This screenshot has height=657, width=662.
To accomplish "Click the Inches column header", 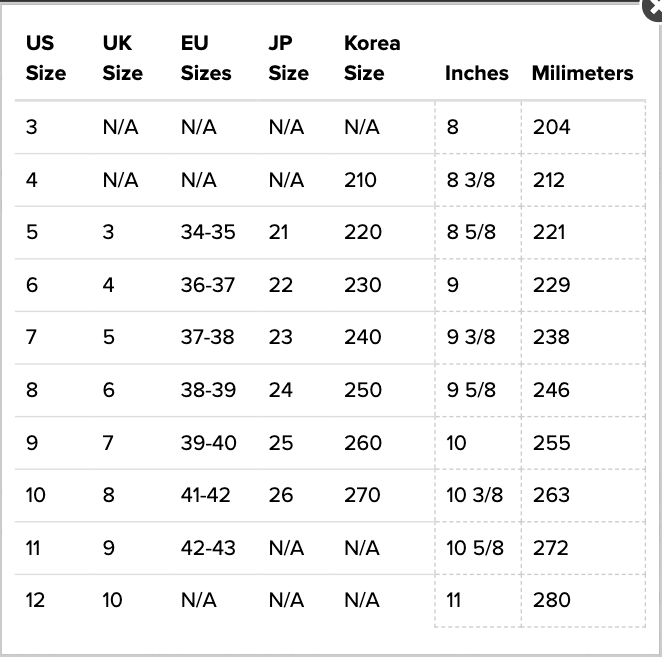I will (476, 73).
